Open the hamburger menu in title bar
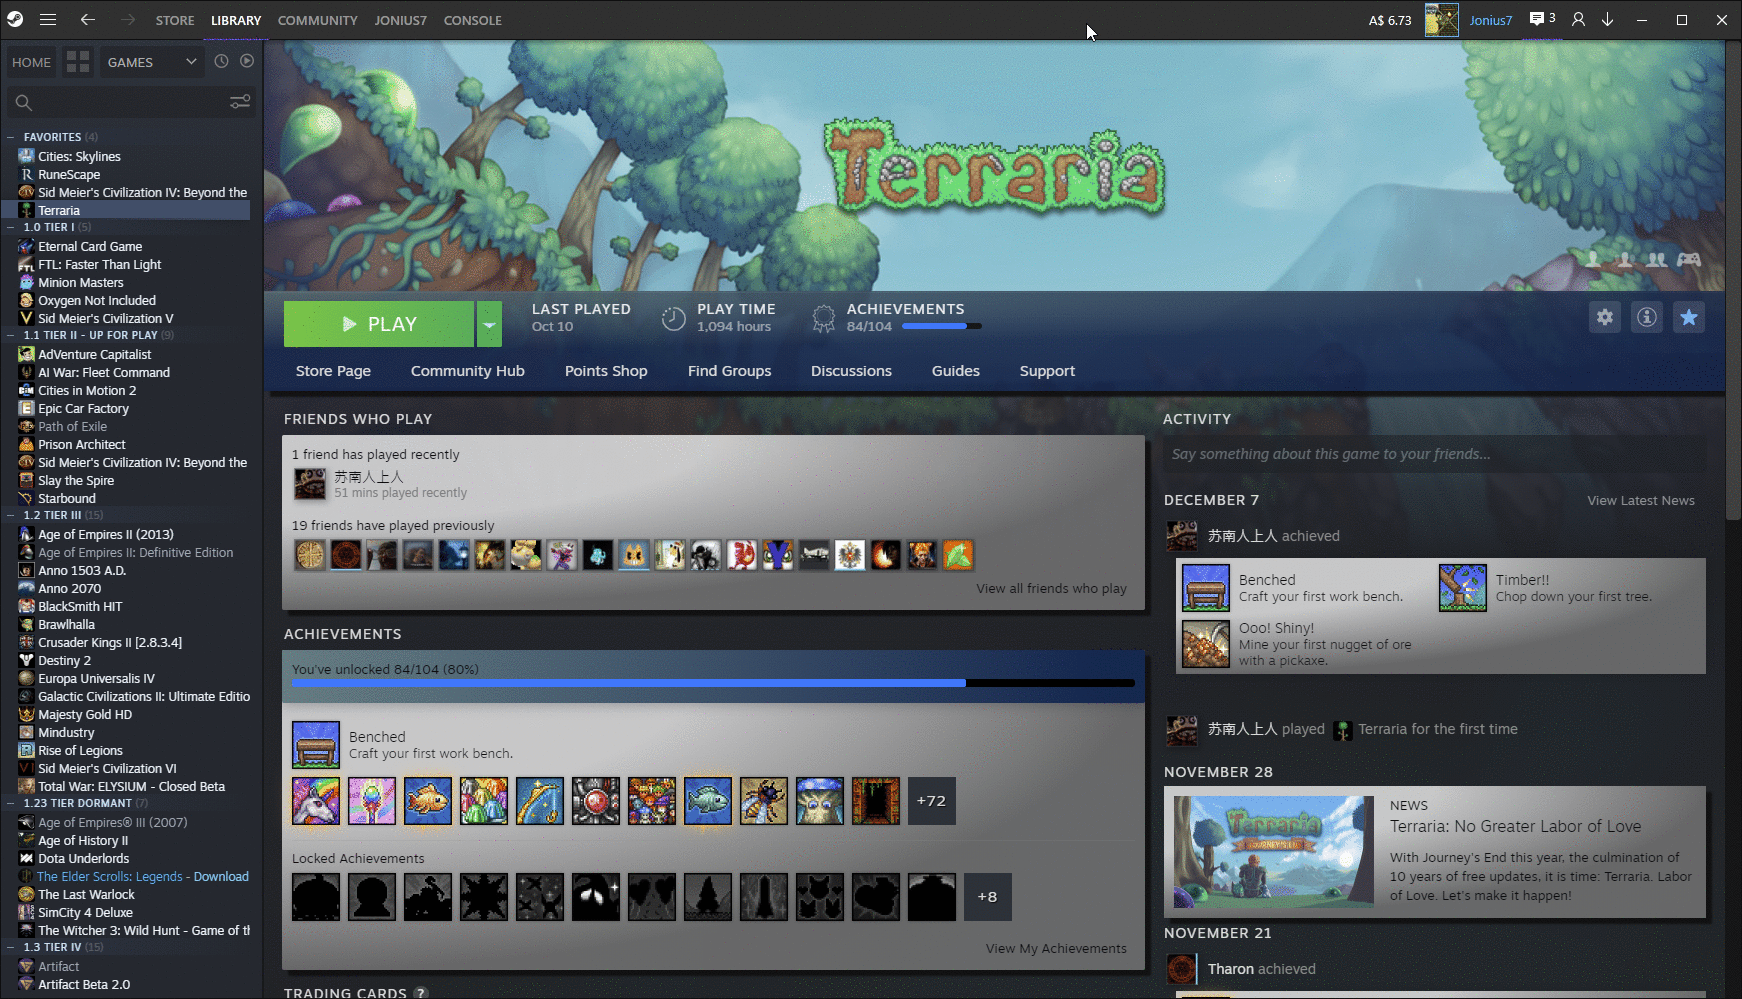This screenshot has width=1742, height=999. point(48,20)
